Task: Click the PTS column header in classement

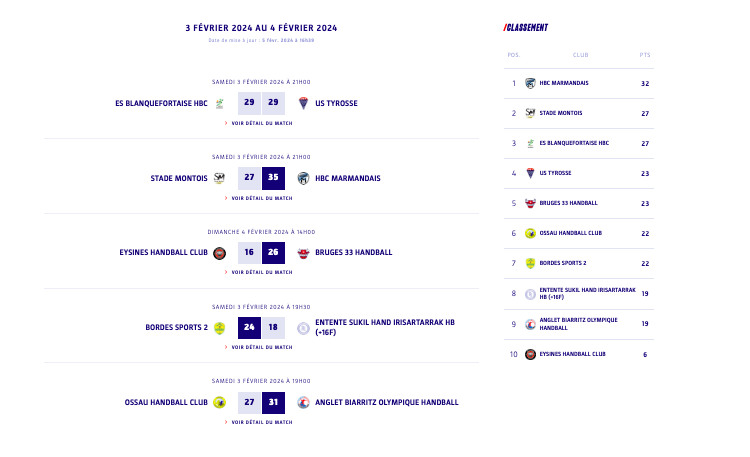Action: tap(645, 55)
